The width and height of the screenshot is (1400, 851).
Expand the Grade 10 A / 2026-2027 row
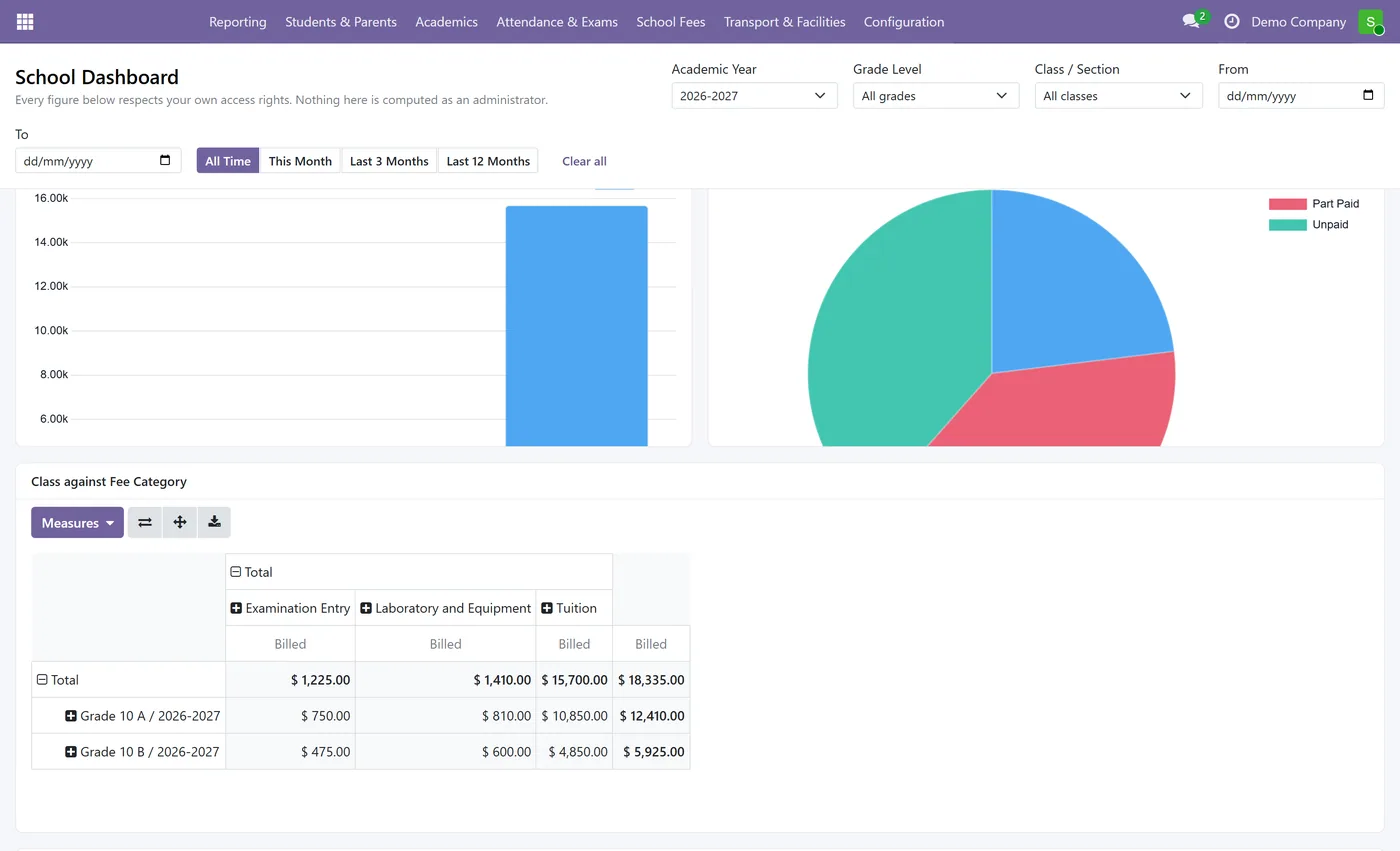coord(71,716)
